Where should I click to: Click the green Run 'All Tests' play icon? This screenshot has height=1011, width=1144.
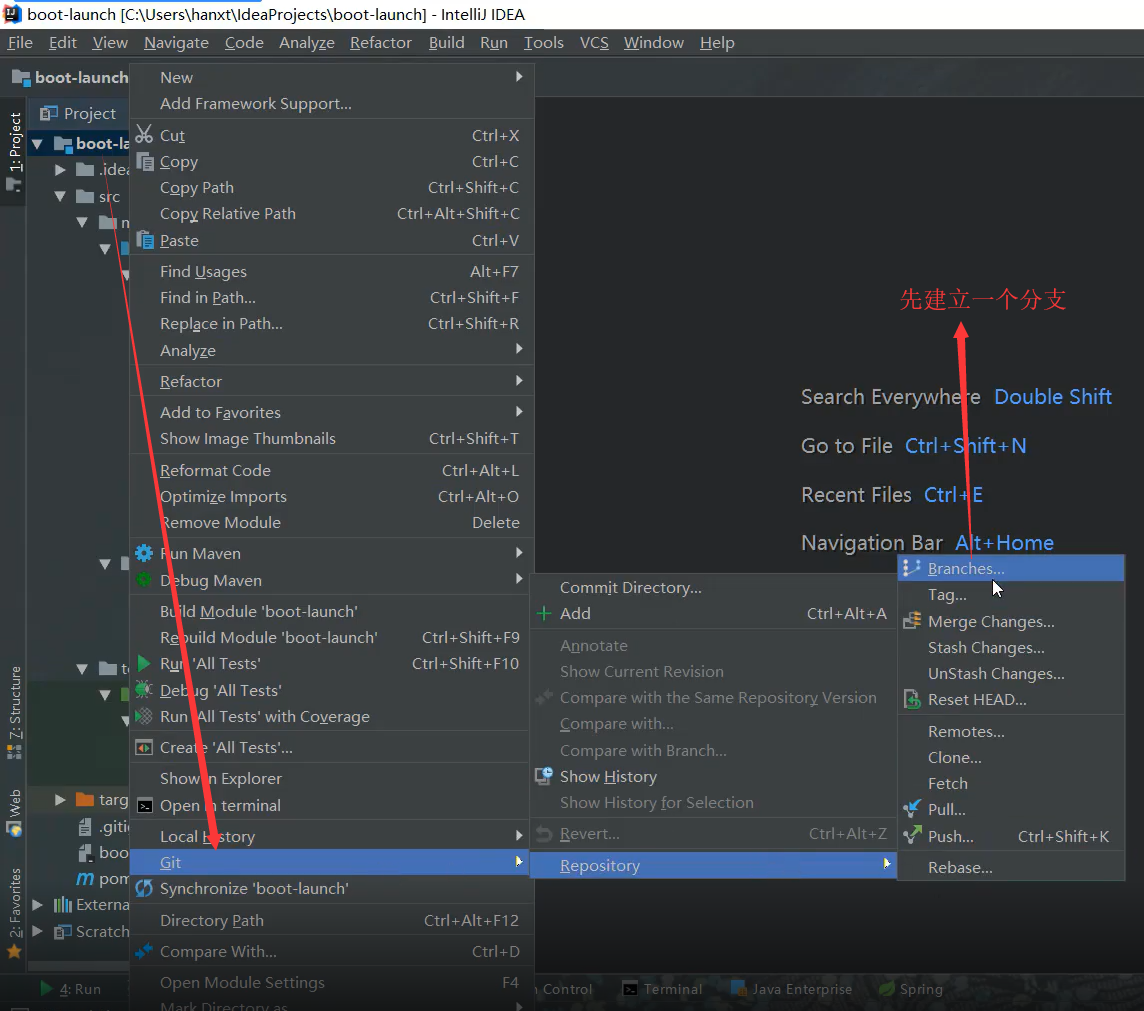click(144, 663)
